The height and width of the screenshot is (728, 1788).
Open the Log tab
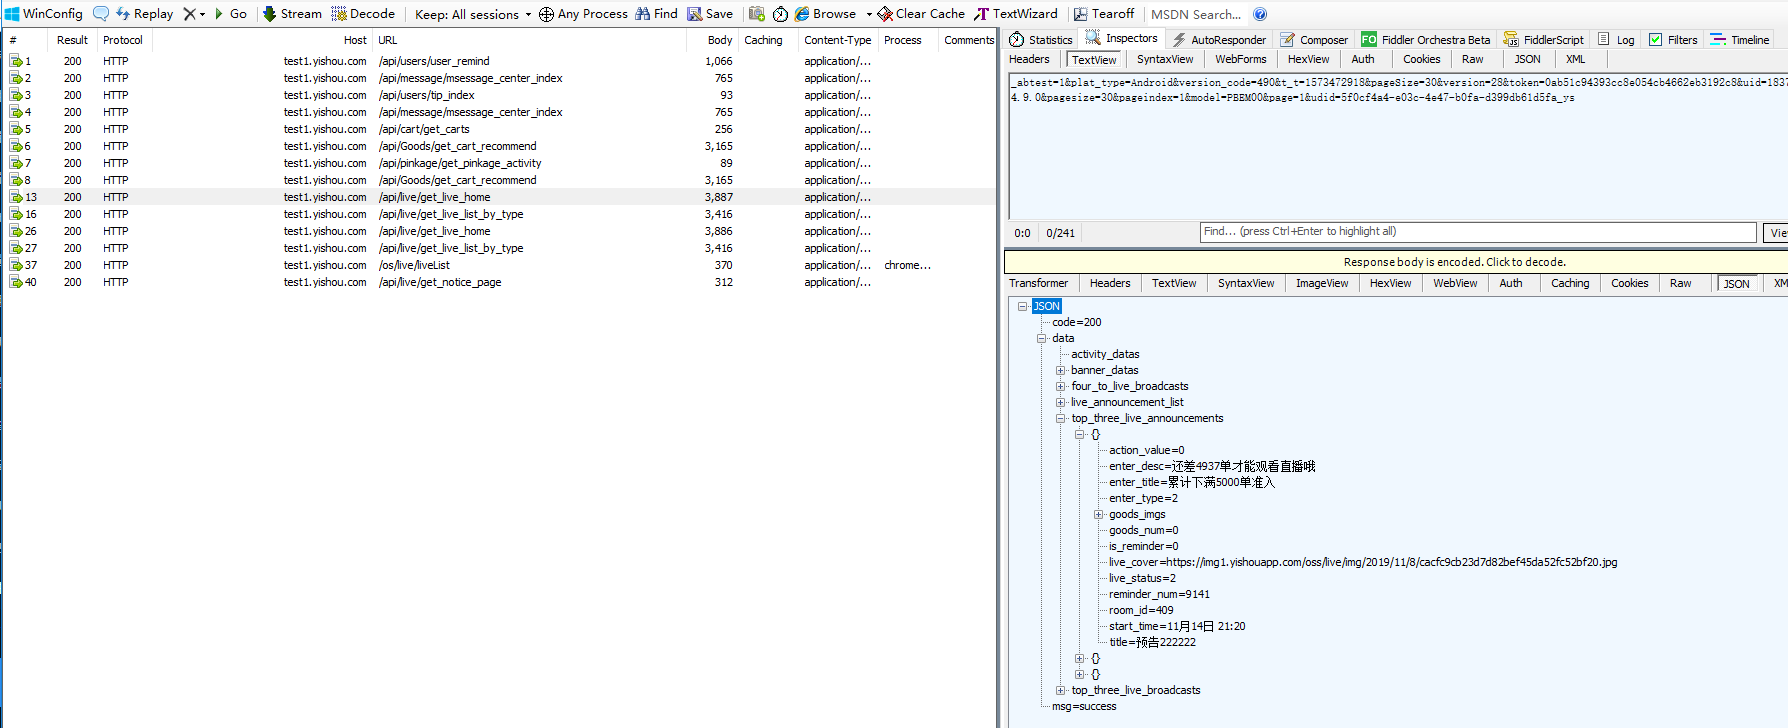[1616, 40]
